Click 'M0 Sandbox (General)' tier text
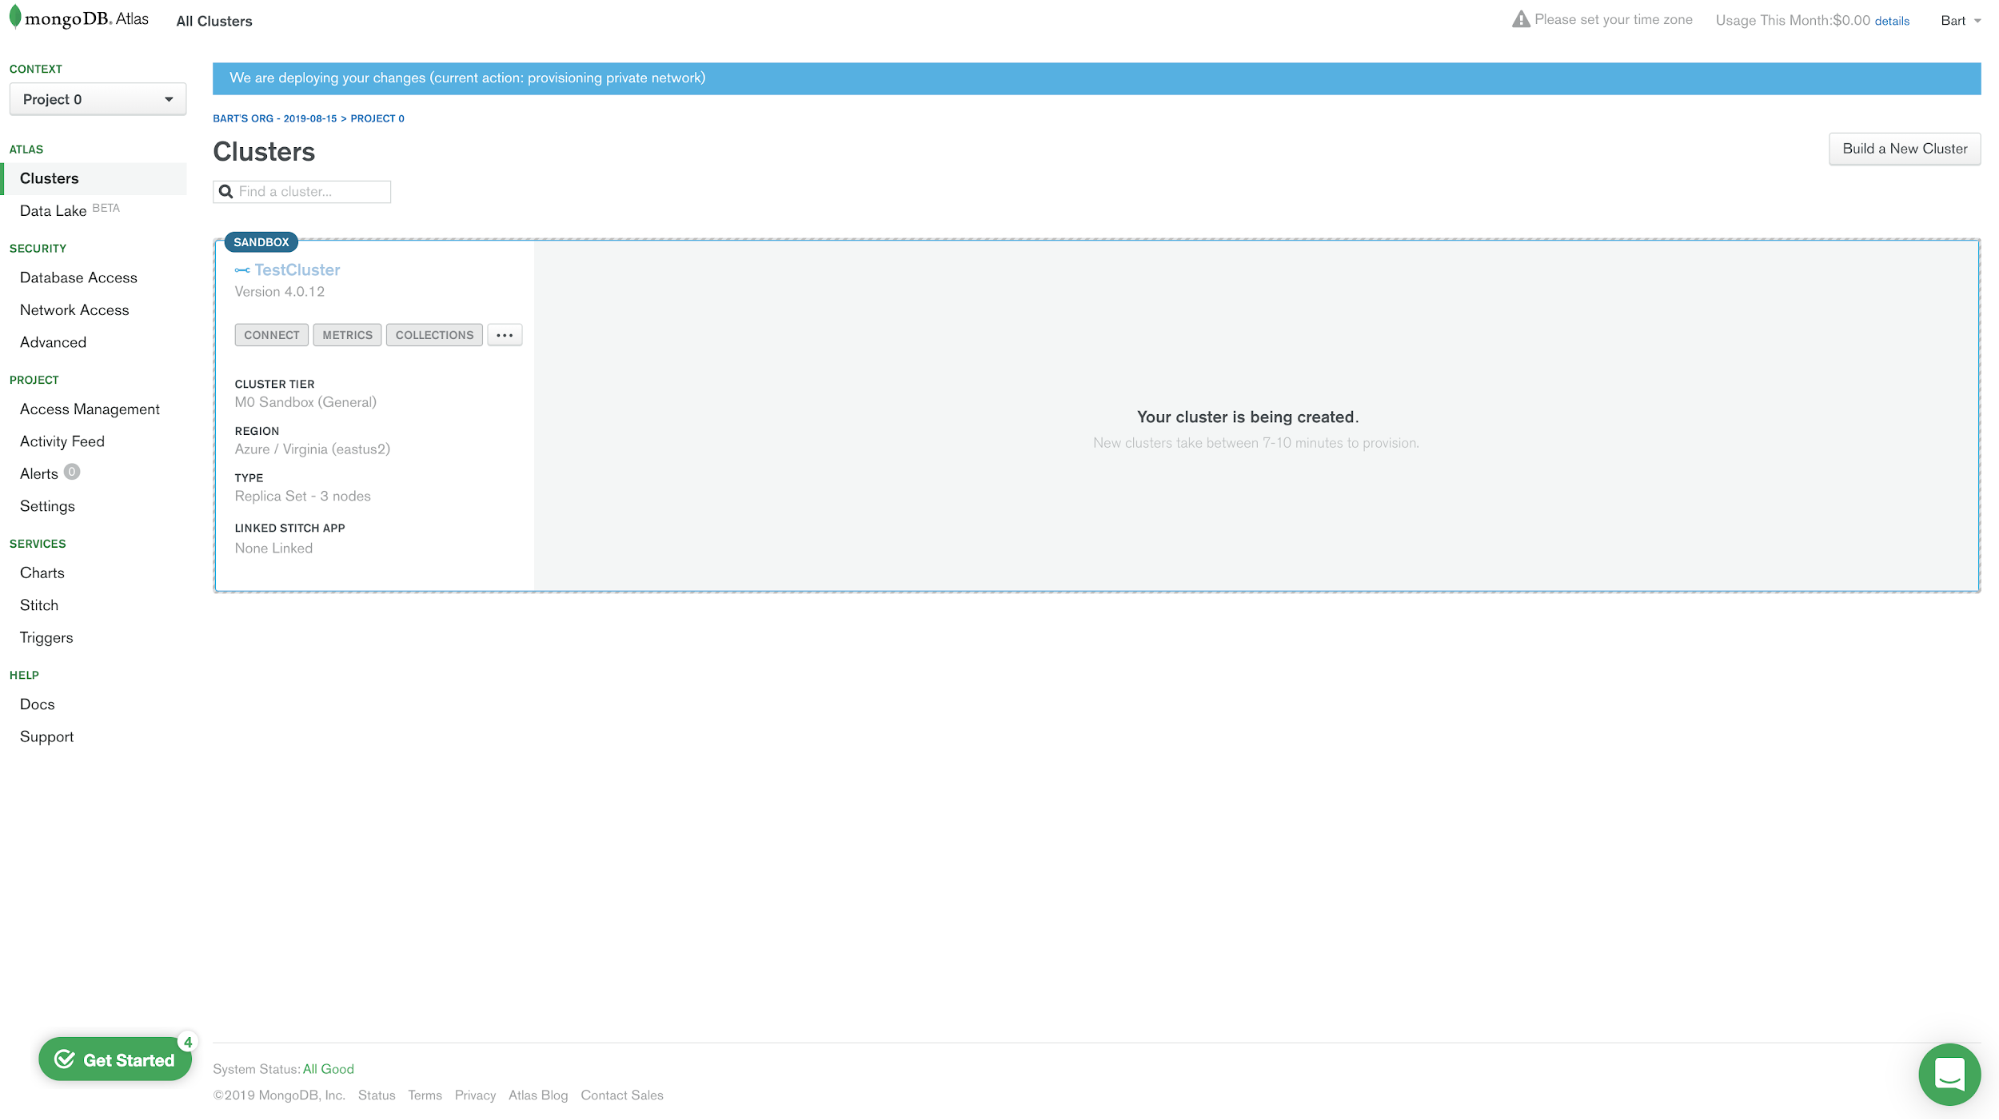 tap(306, 402)
